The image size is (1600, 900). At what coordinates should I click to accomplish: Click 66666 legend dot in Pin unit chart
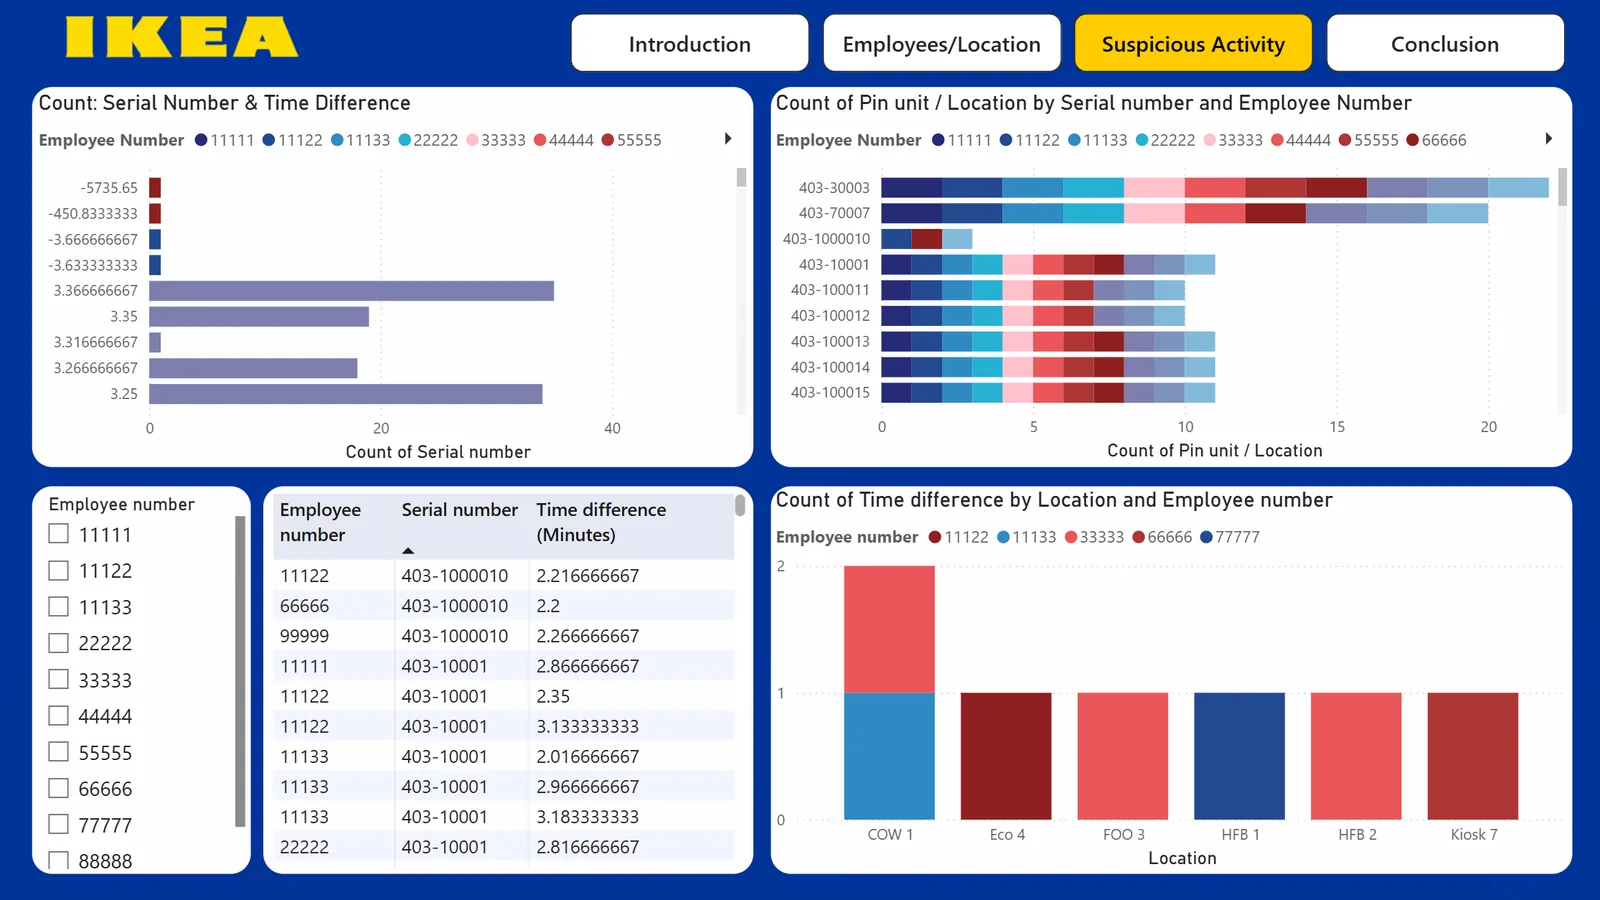click(1412, 140)
